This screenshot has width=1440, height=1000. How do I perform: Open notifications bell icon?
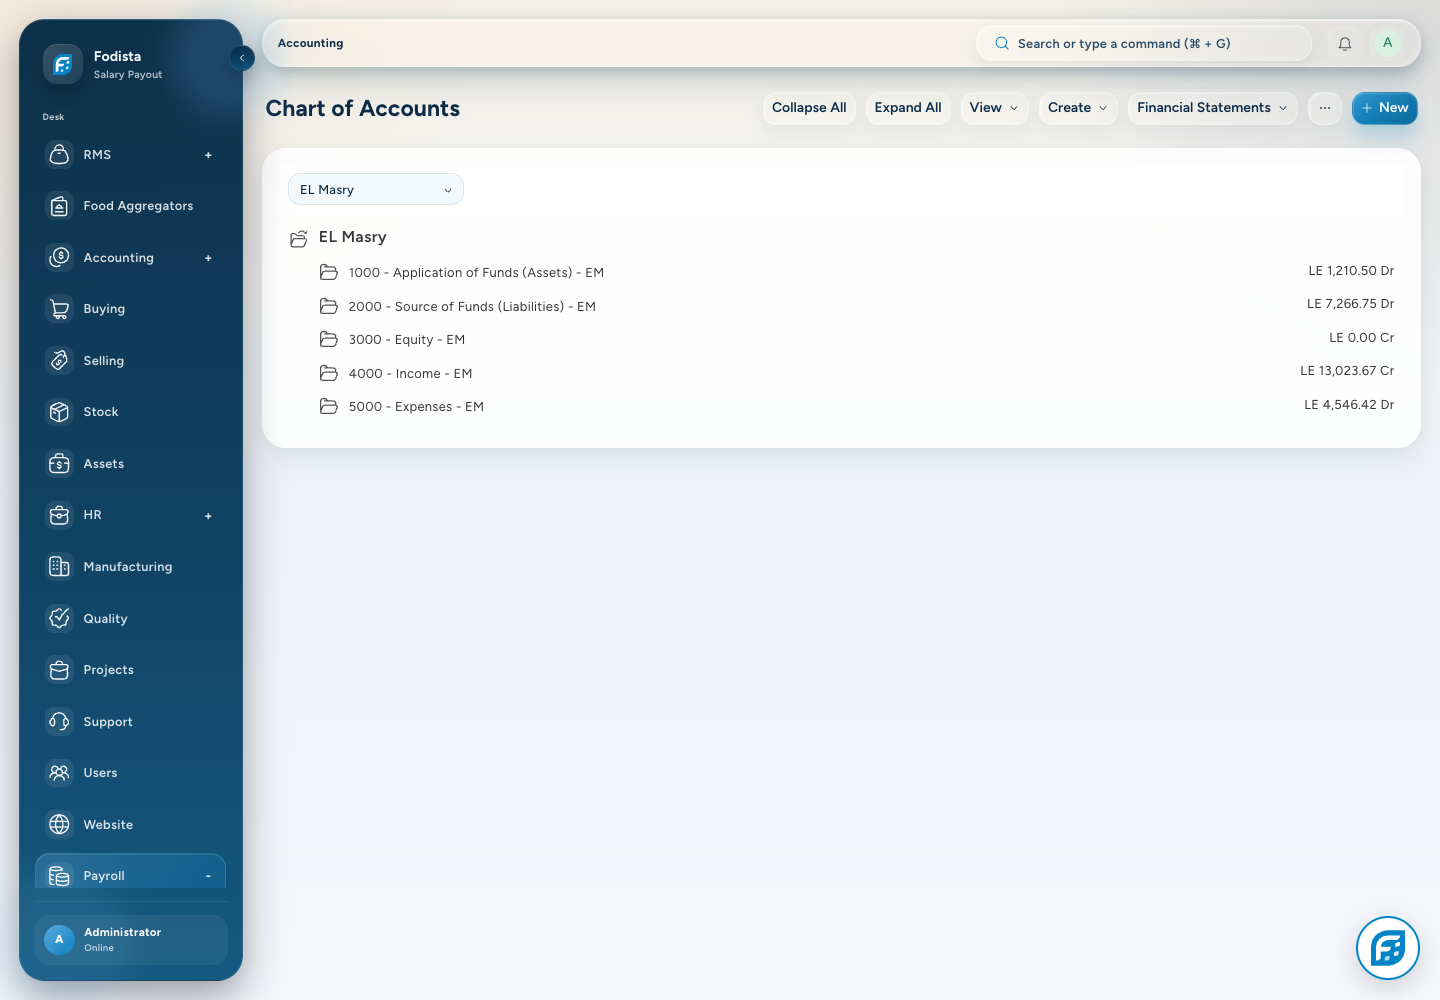coord(1345,44)
